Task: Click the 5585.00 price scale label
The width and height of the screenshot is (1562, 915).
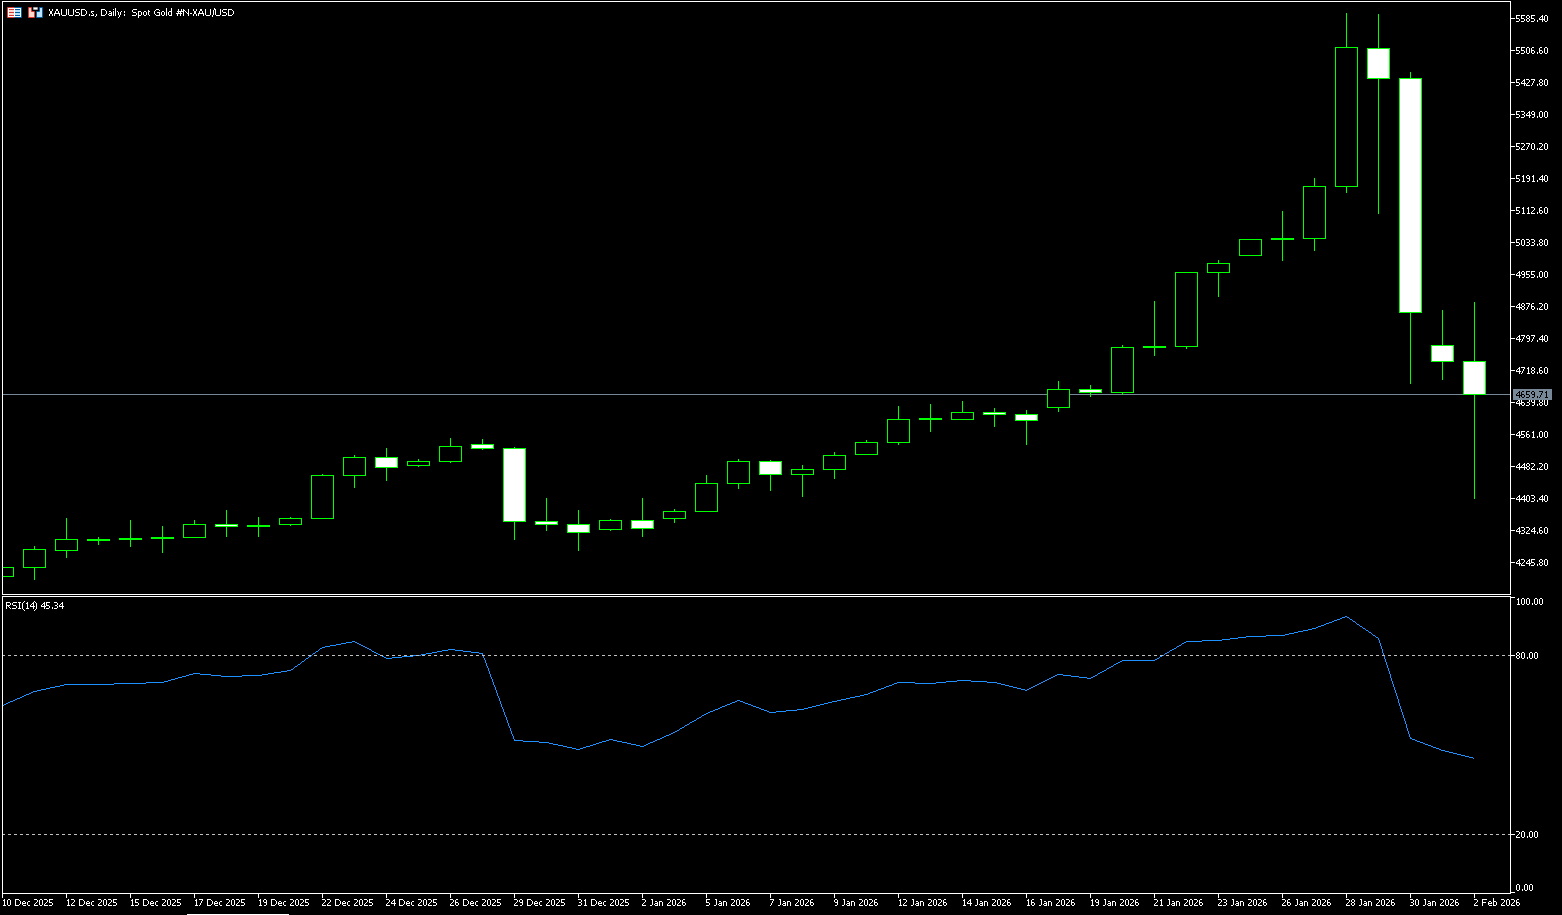Action: (1531, 19)
